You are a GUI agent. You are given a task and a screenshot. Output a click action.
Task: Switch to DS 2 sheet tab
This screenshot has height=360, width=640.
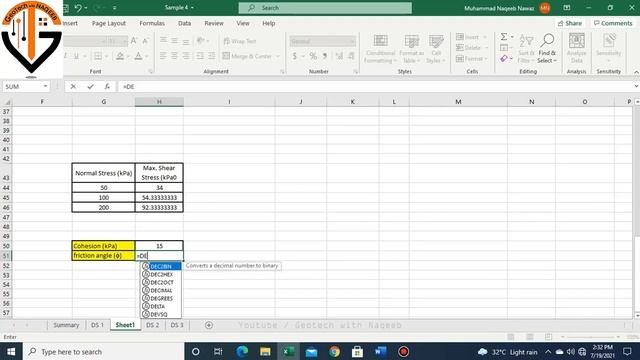click(x=153, y=325)
